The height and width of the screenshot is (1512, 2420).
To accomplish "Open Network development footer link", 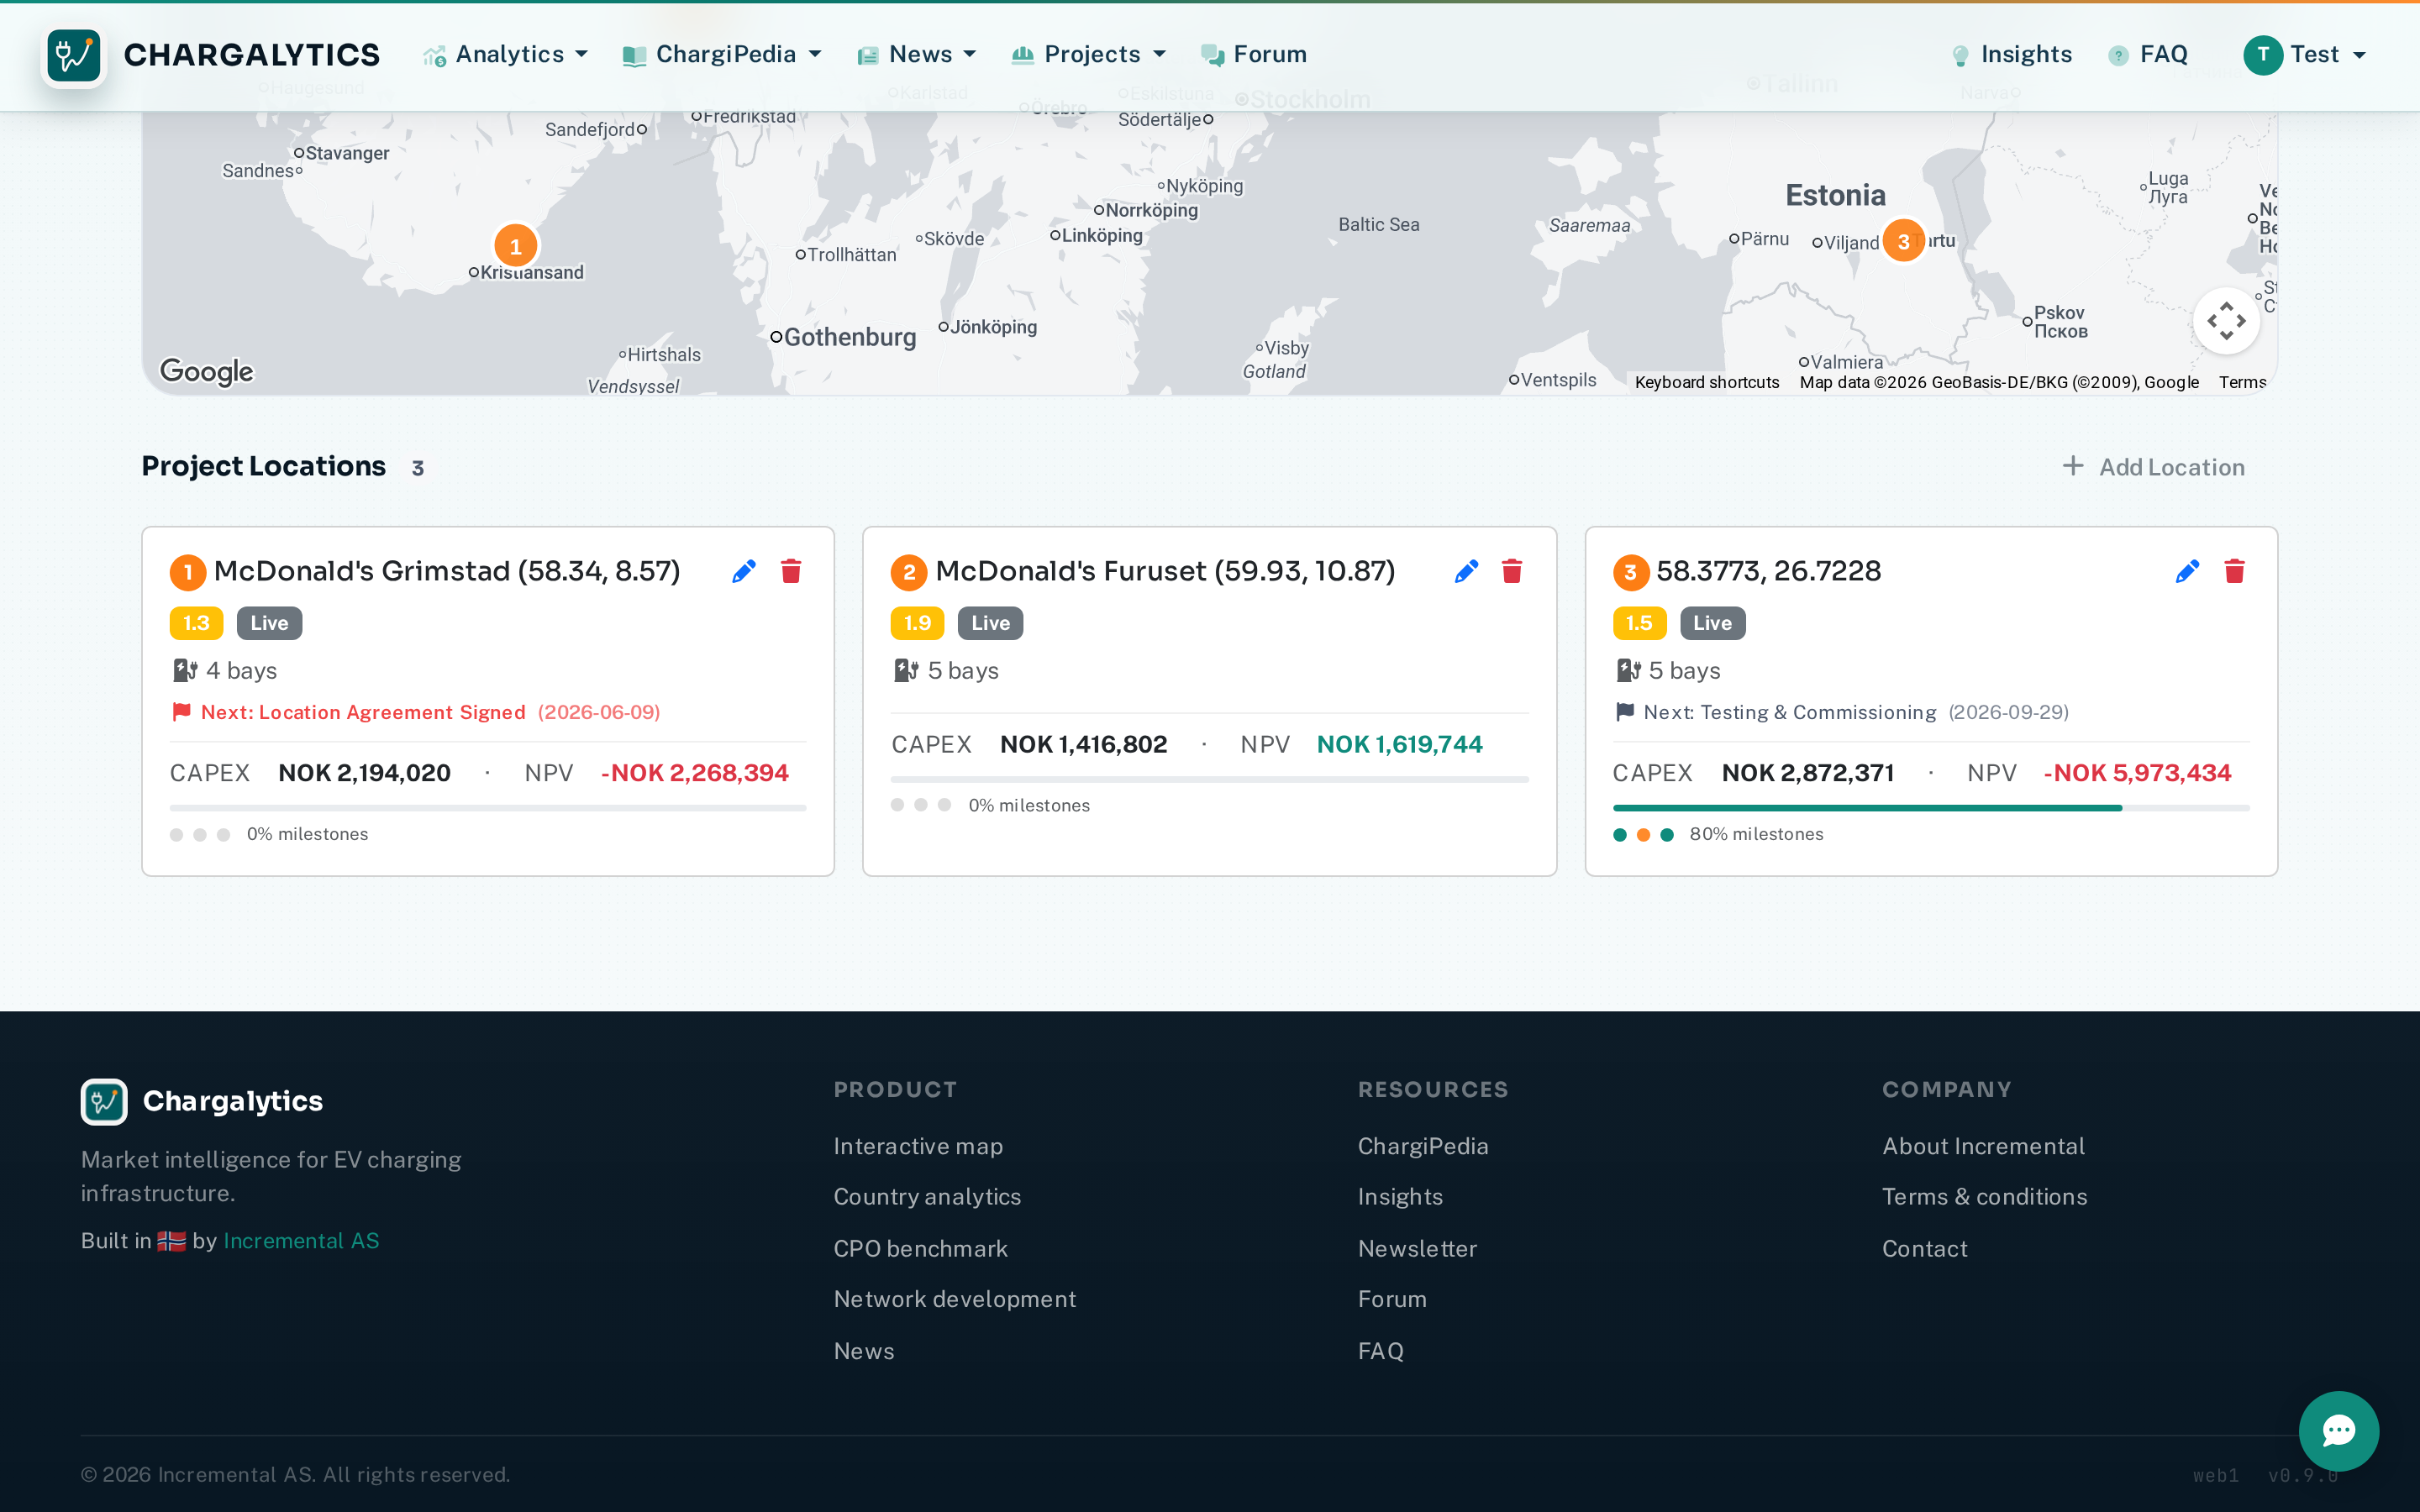I will 954,1299.
